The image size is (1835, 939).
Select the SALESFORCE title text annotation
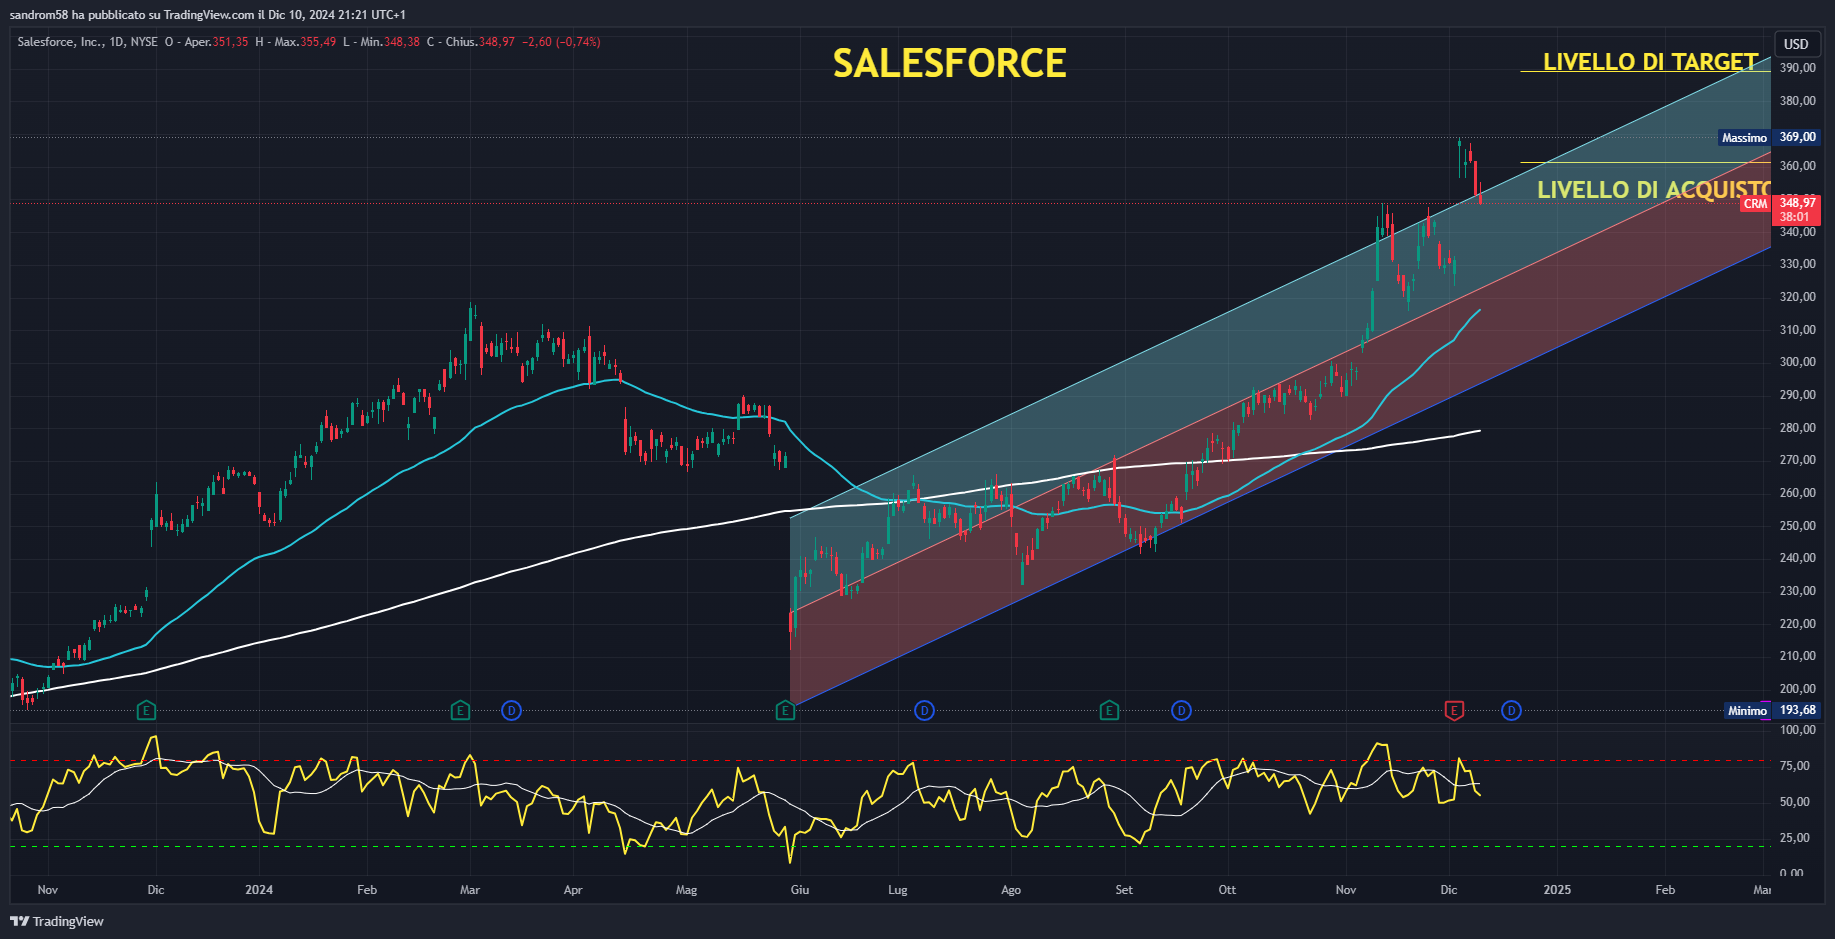pos(949,63)
